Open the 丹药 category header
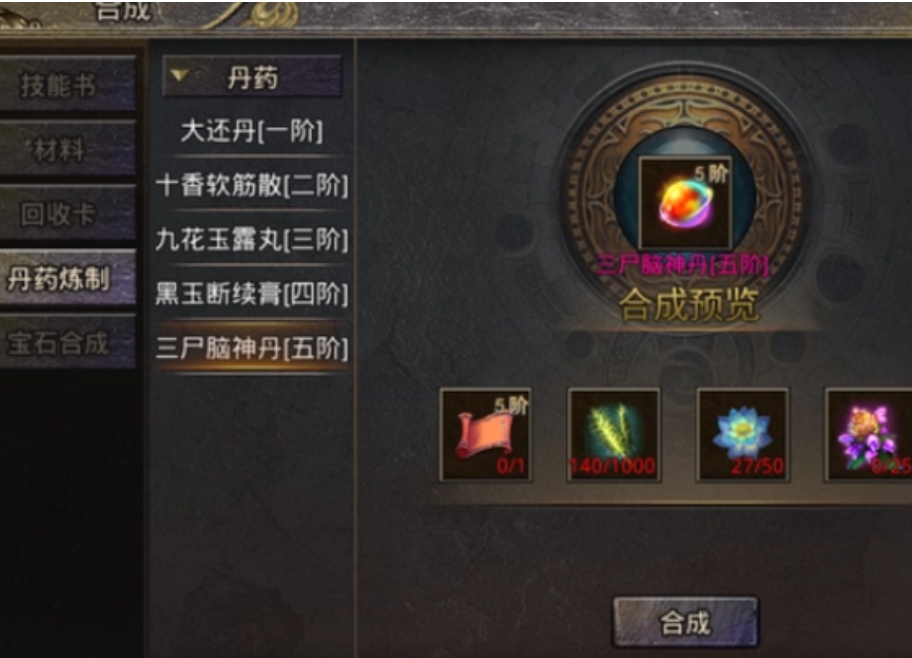Image resolution: width=912 pixels, height=658 pixels. [x=252, y=76]
